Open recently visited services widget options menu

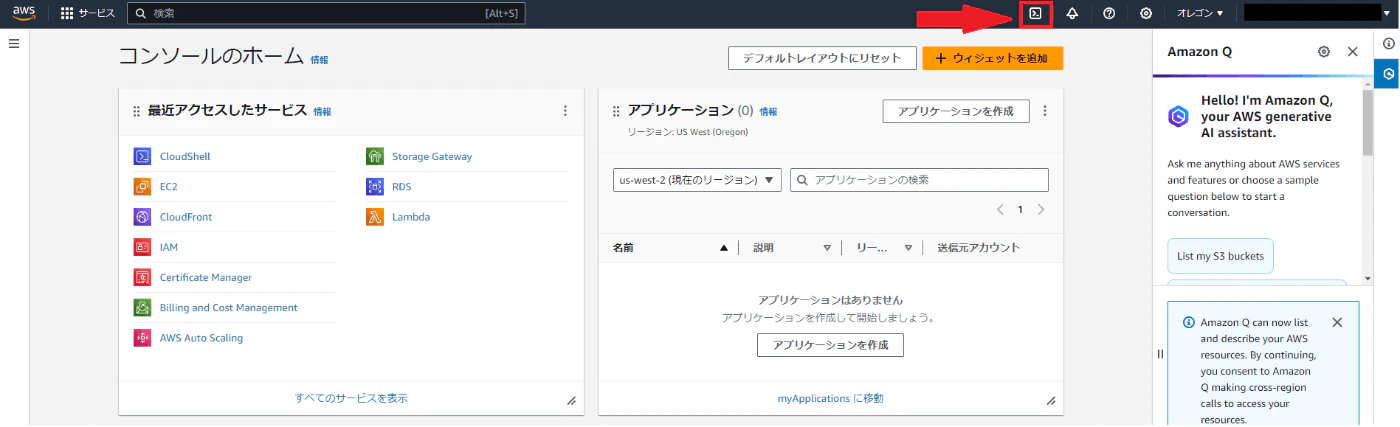565,111
